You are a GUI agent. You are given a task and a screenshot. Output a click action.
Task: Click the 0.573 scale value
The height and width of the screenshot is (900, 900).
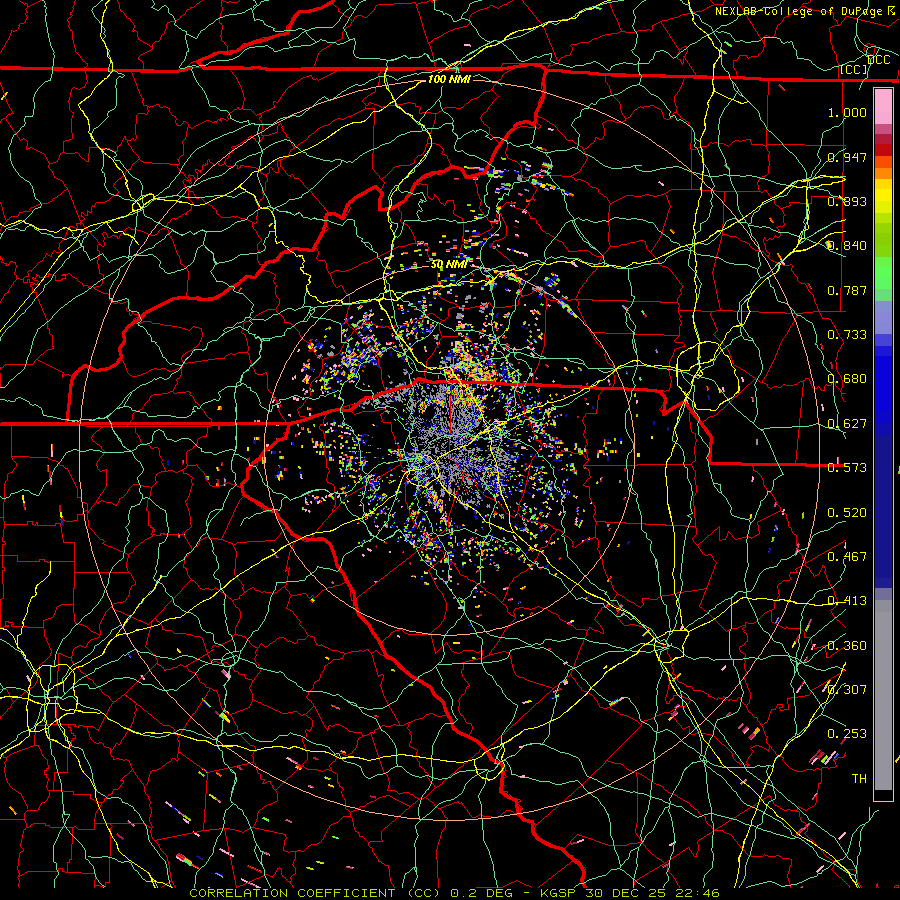(x=847, y=467)
